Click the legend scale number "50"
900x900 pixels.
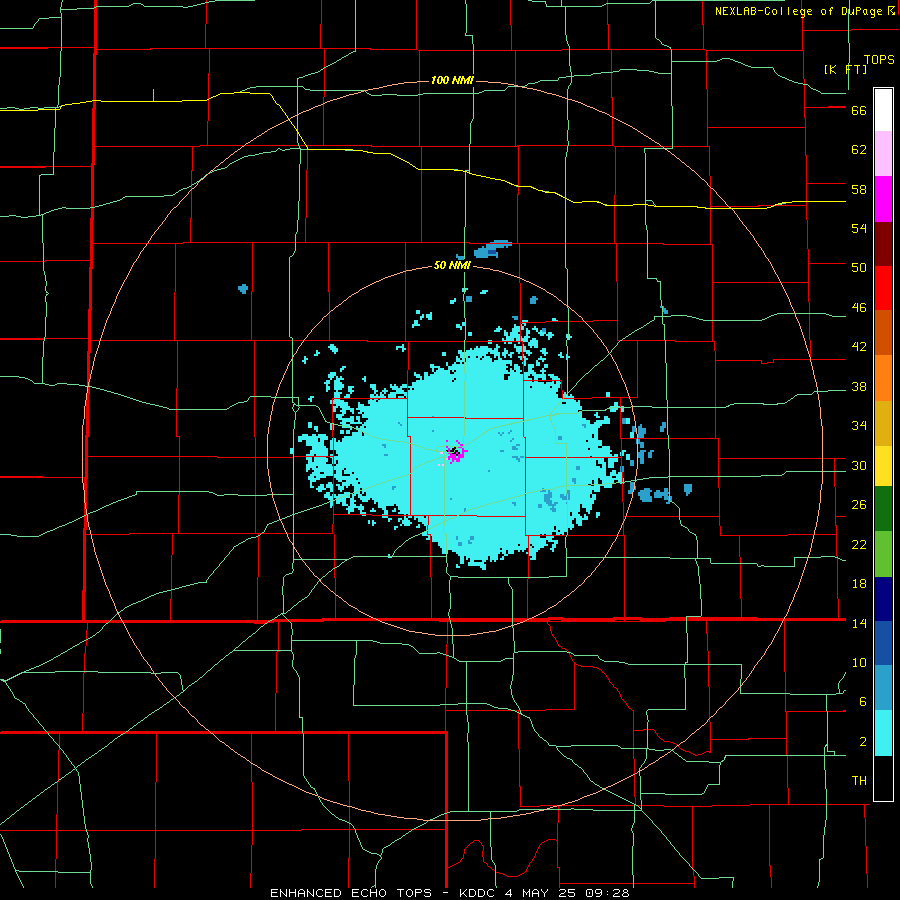coord(859,268)
